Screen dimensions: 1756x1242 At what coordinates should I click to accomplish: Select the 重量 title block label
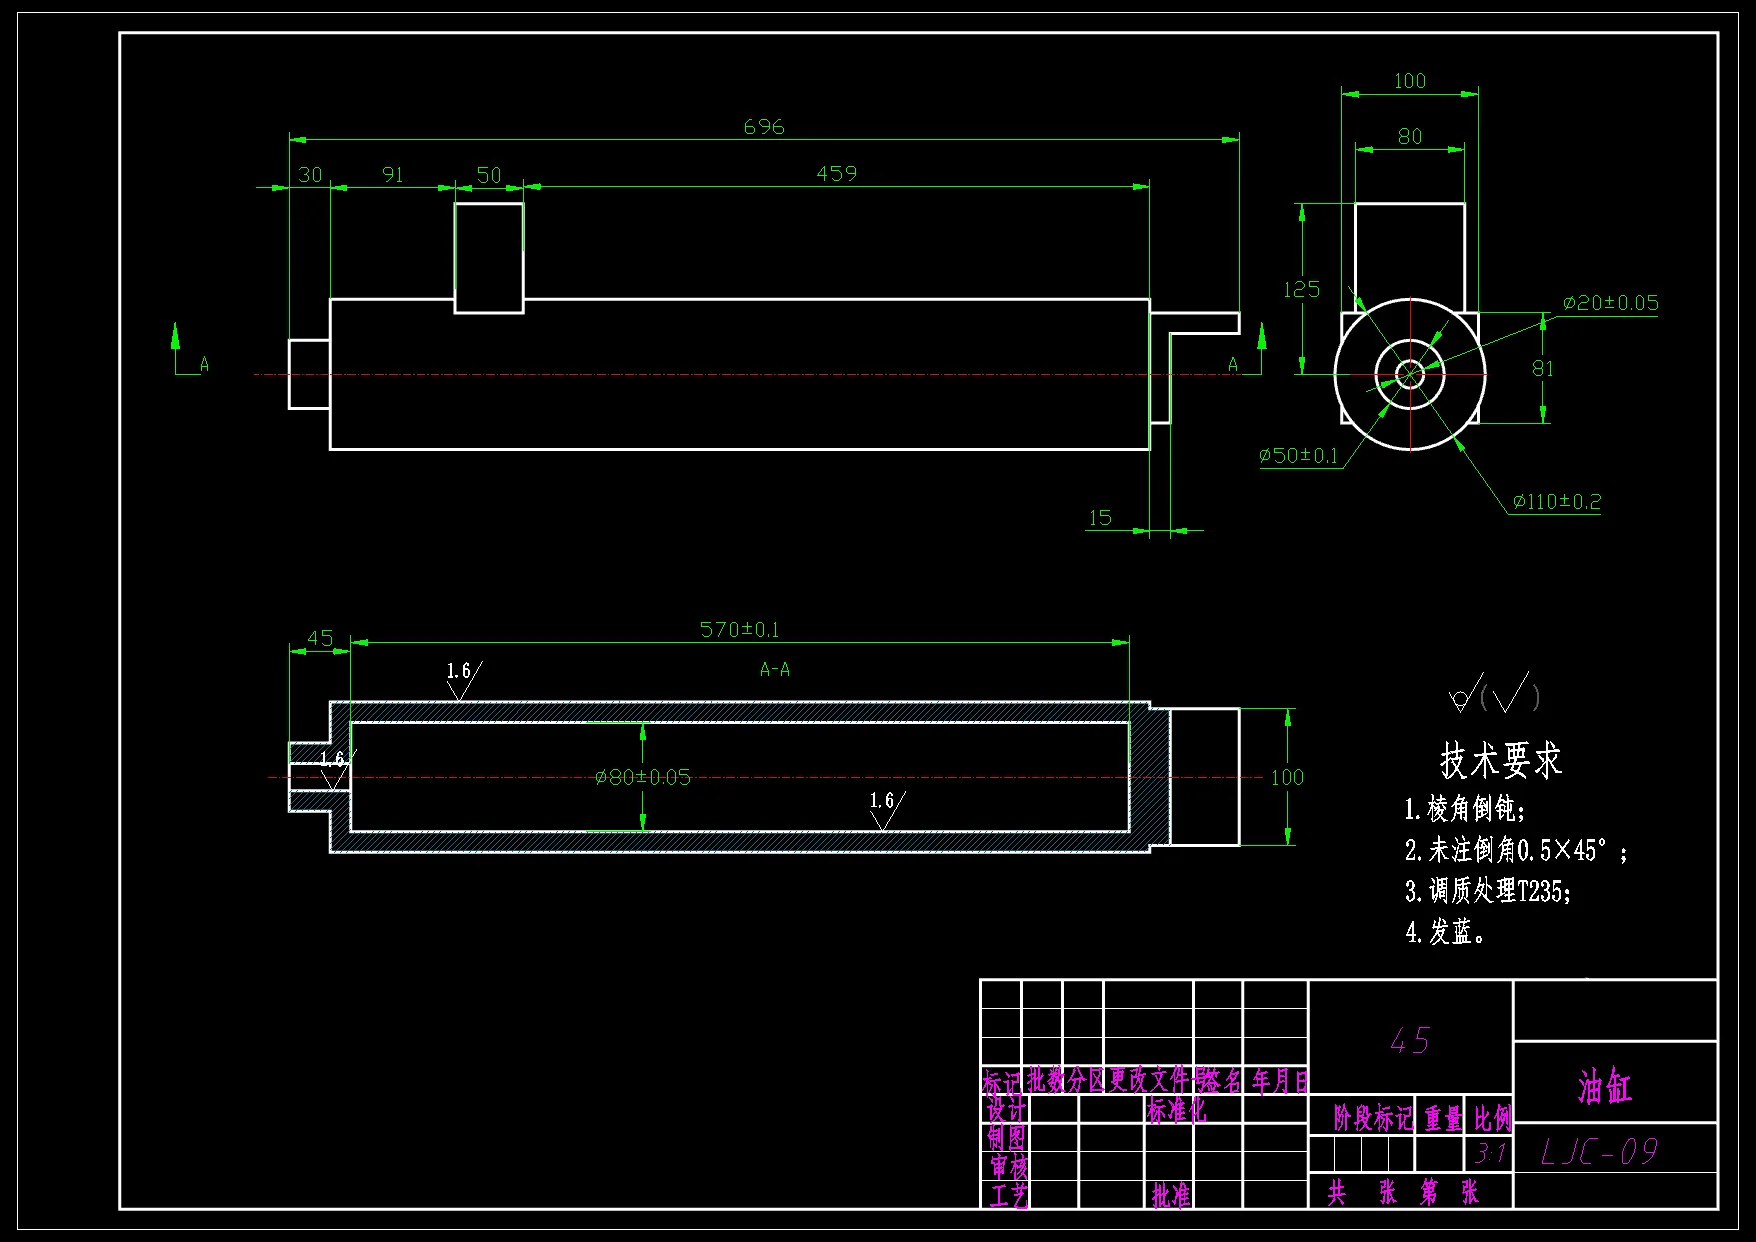tap(1443, 1118)
